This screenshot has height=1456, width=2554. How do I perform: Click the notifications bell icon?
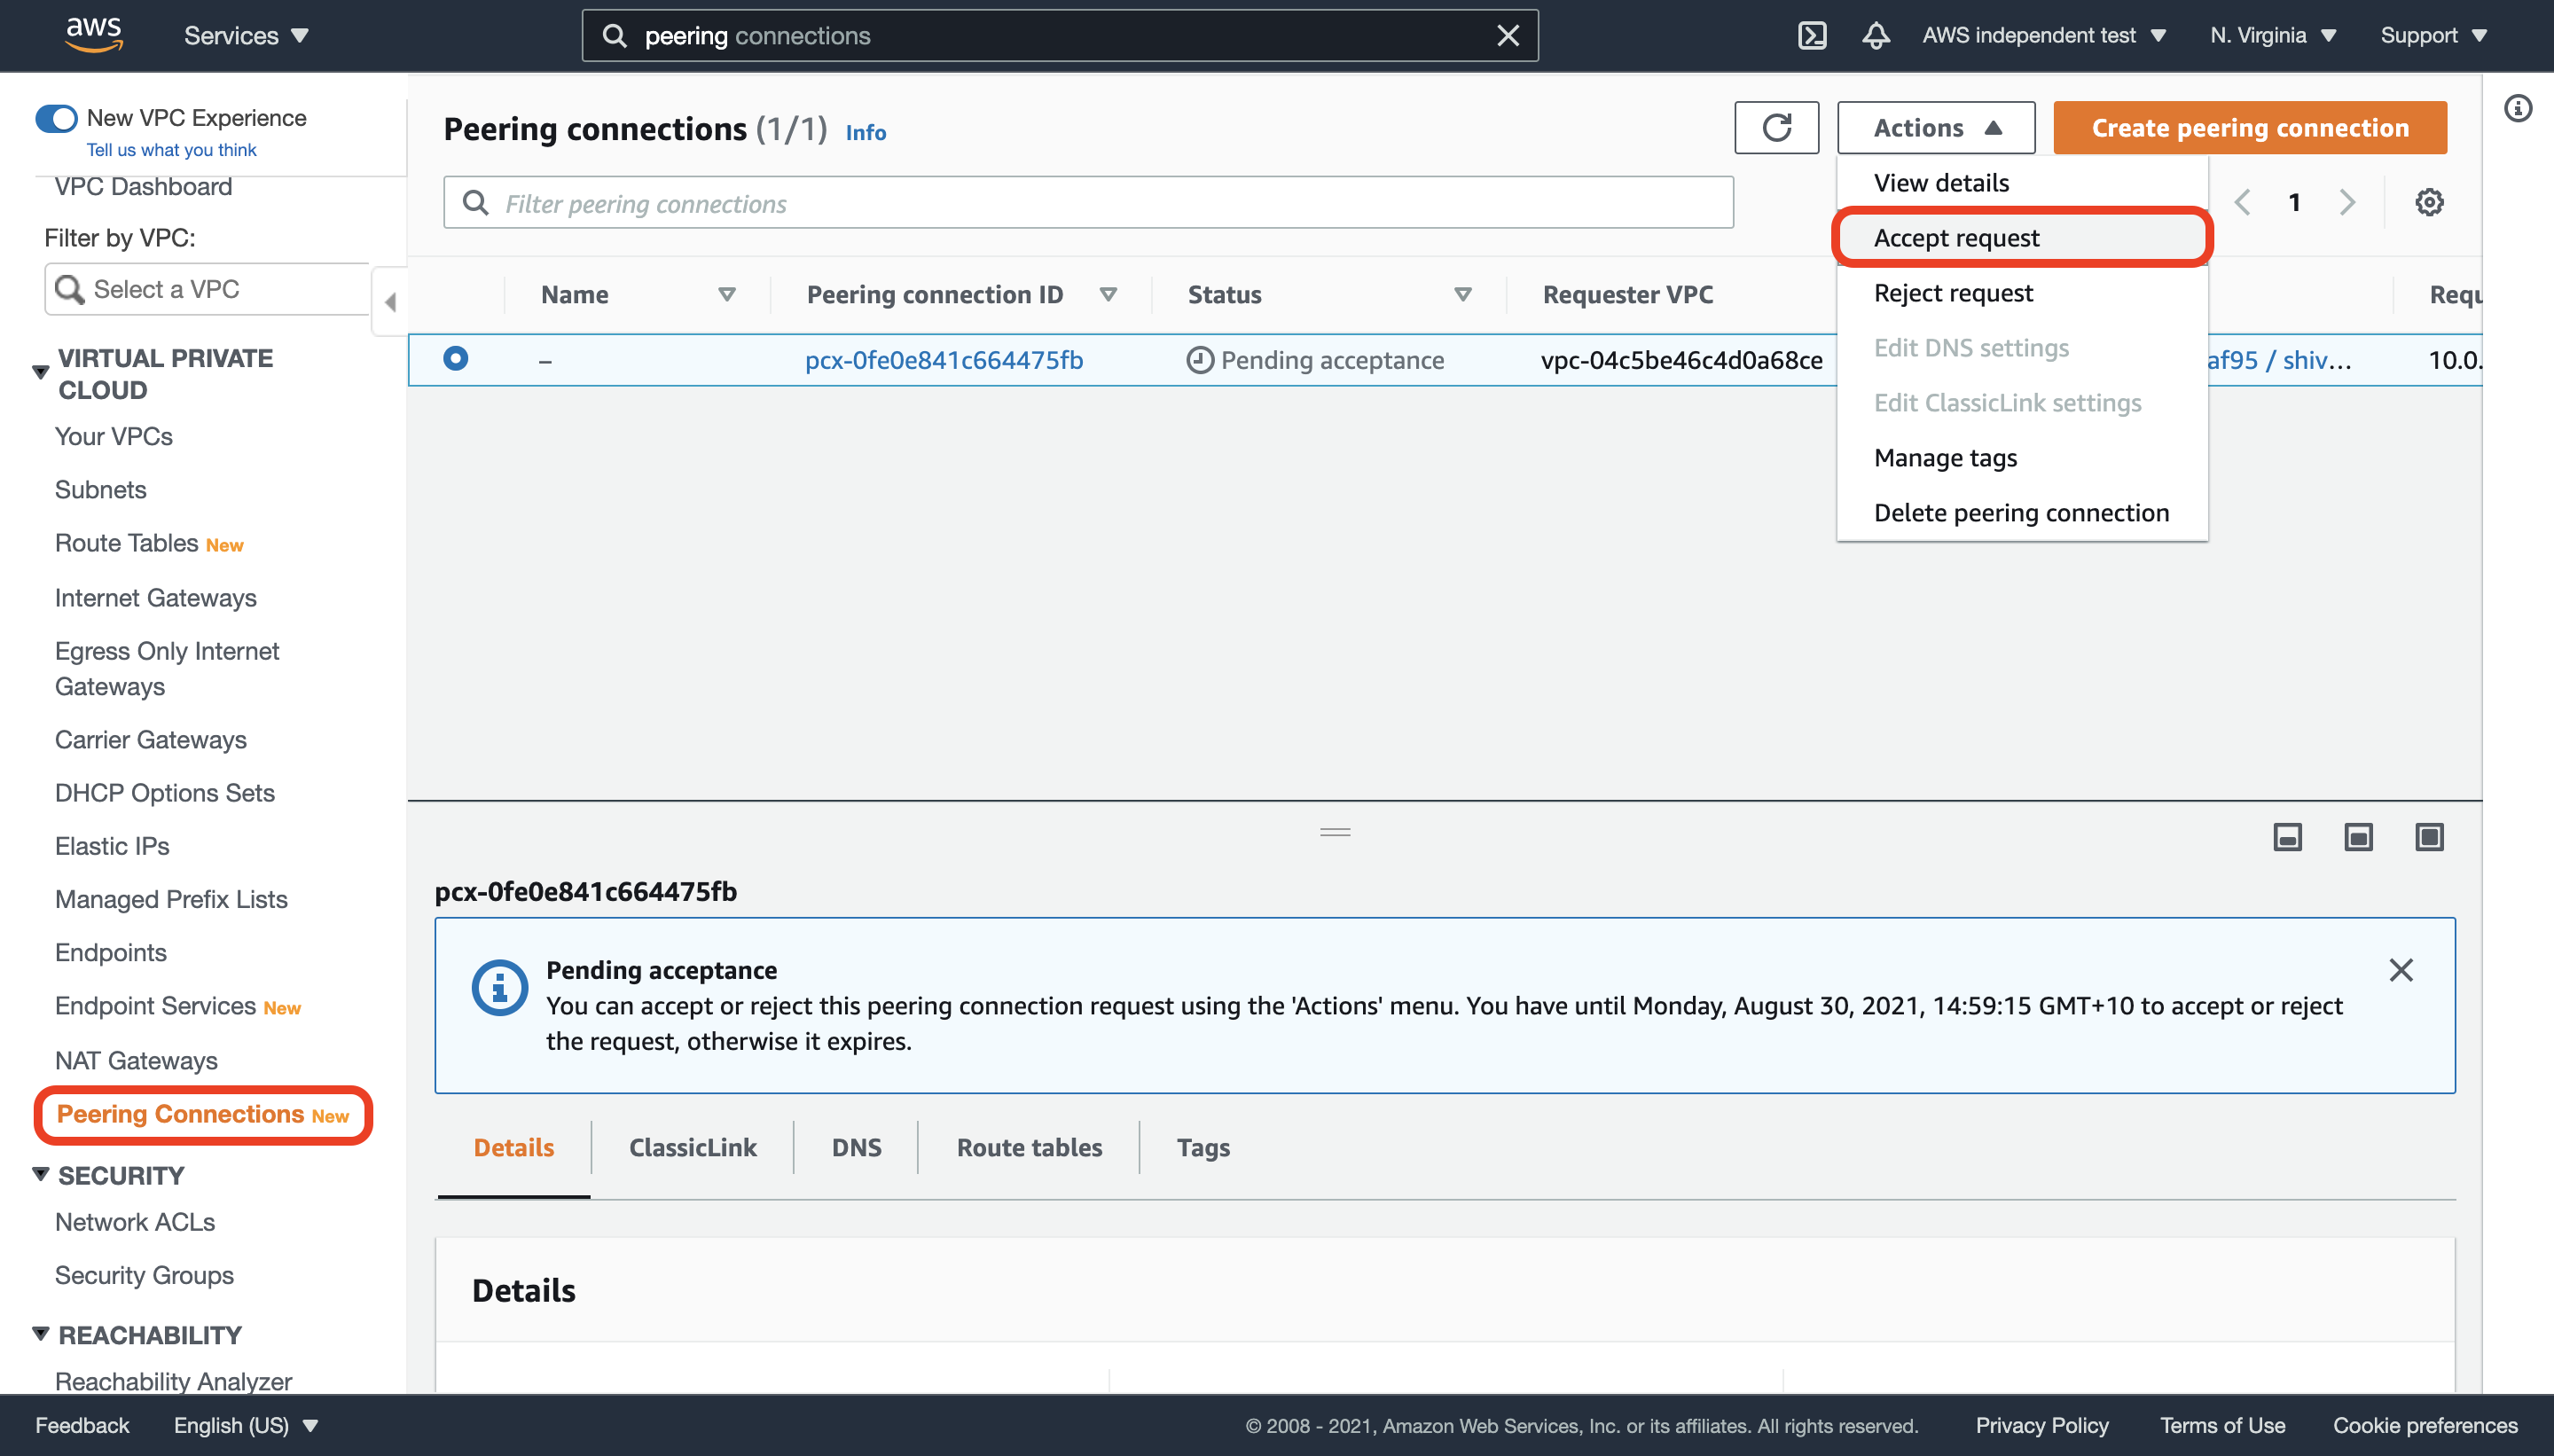pyautogui.click(x=1875, y=36)
